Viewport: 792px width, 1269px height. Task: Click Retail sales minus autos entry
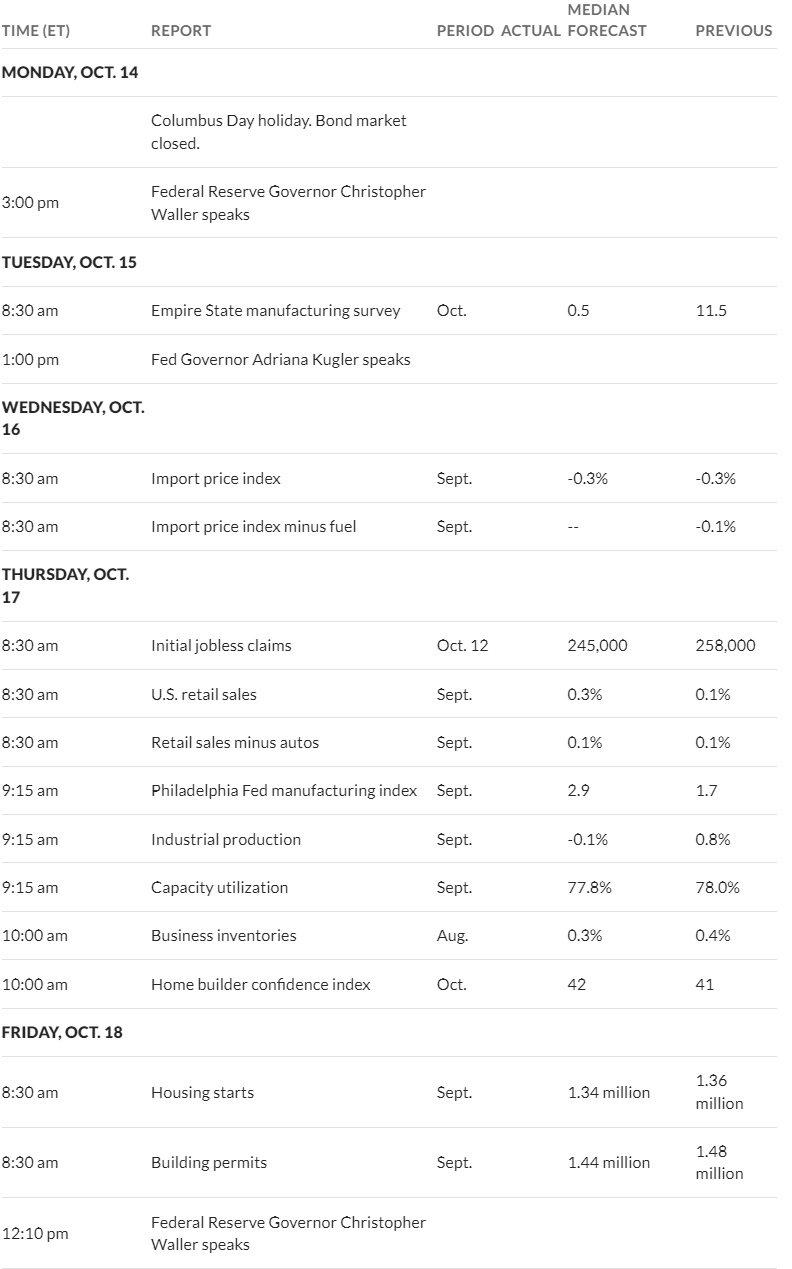pos(235,742)
